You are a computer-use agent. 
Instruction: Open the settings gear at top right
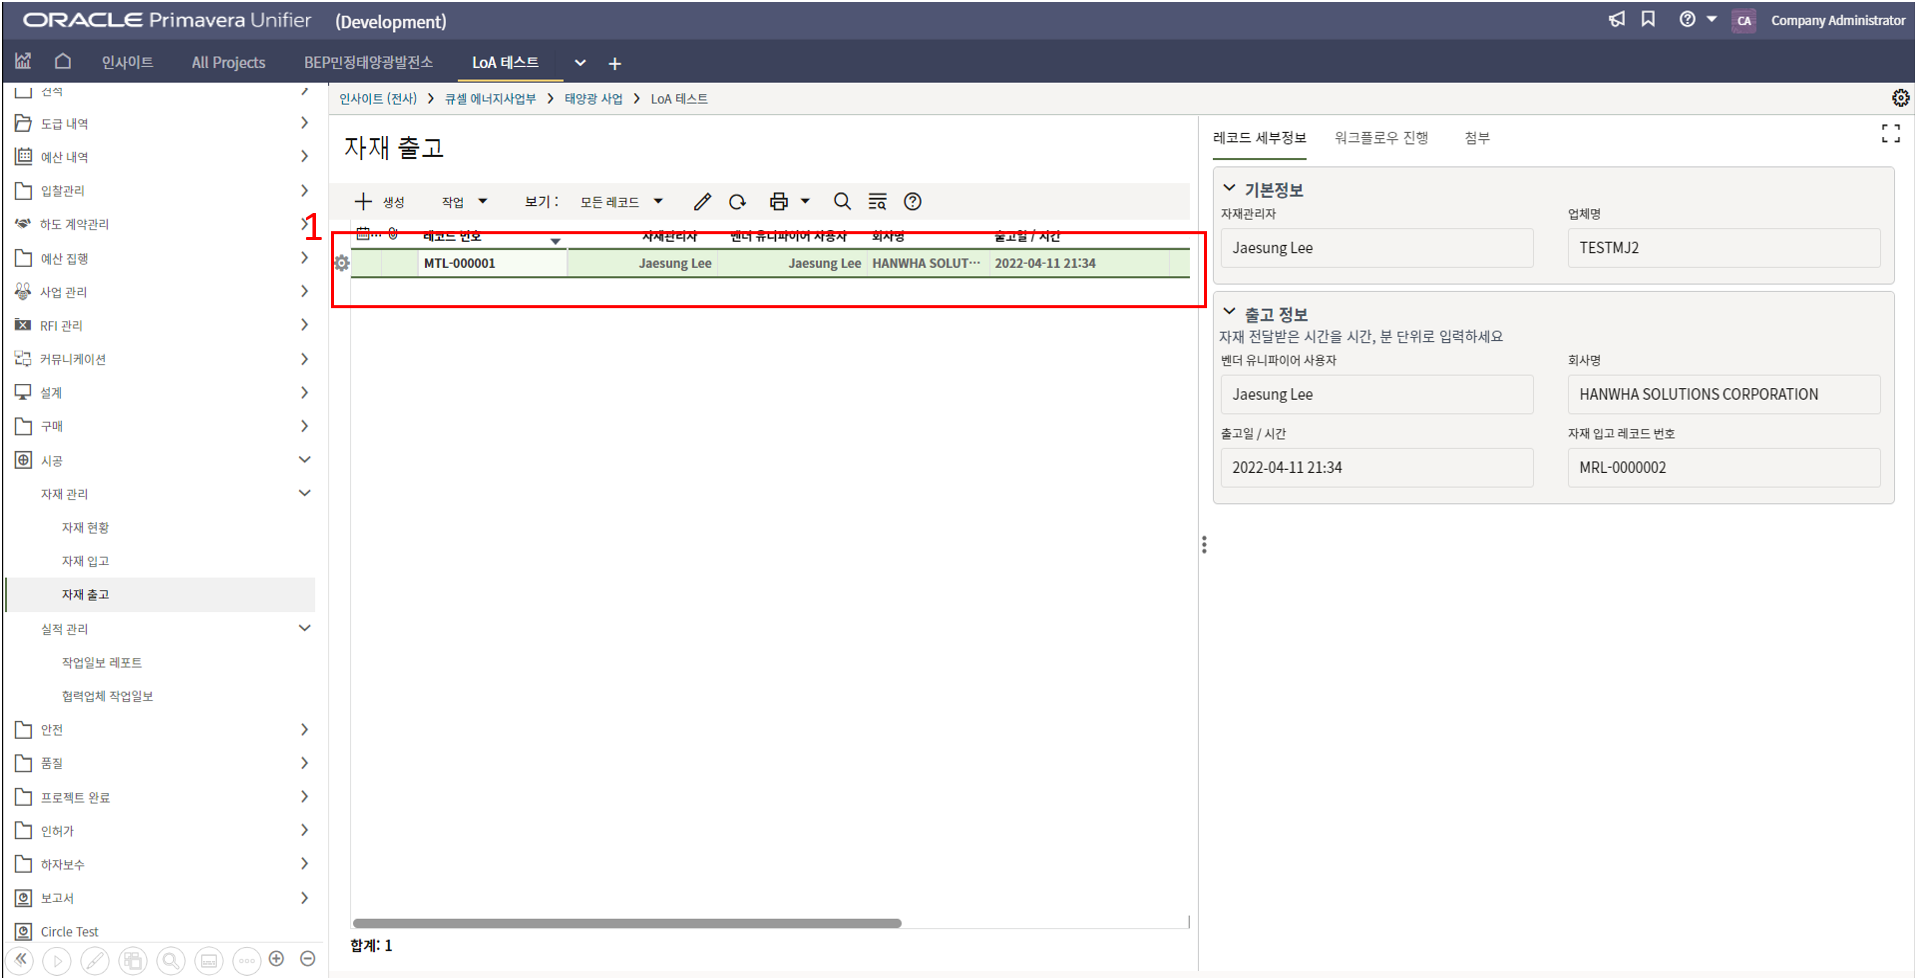(x=1900, y=98)
